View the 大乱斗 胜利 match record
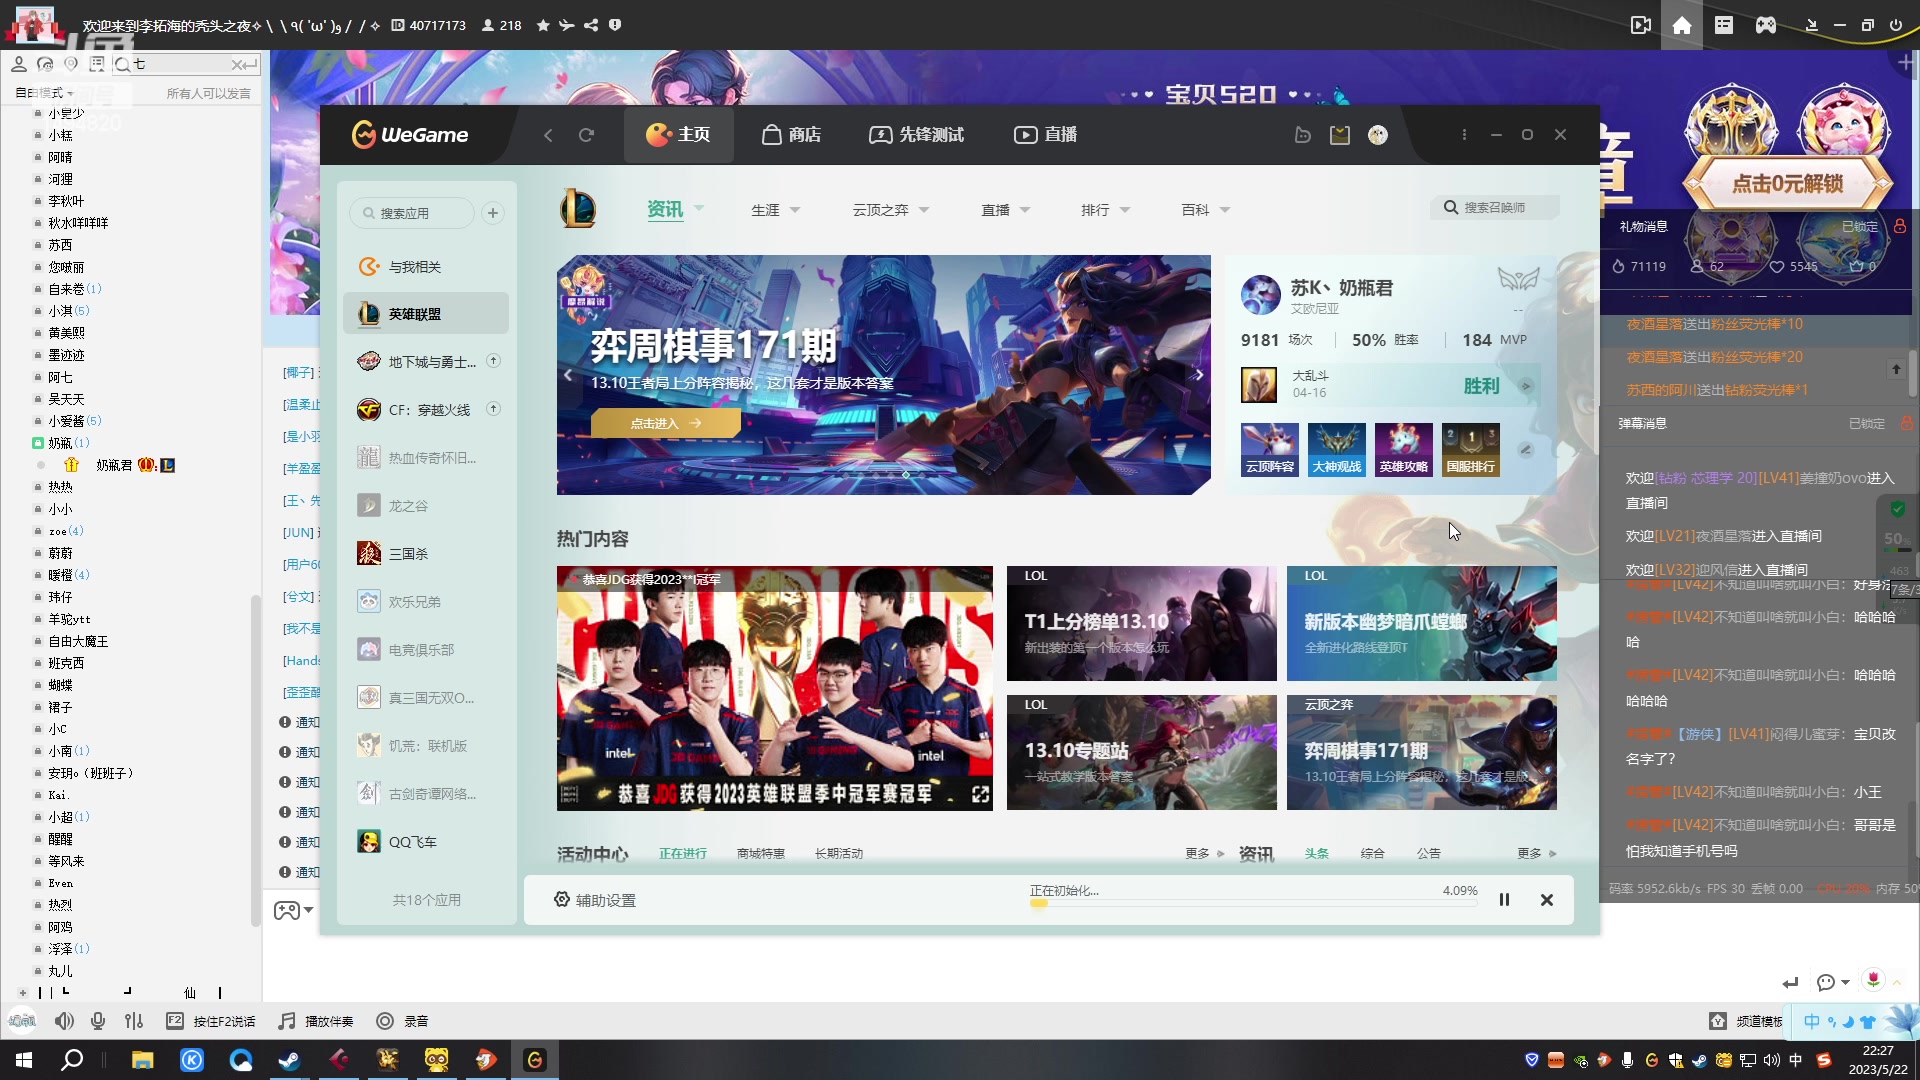The height and width of the screenshot is (1080, 1920). pyautogui.click(x=1388, y=385)
